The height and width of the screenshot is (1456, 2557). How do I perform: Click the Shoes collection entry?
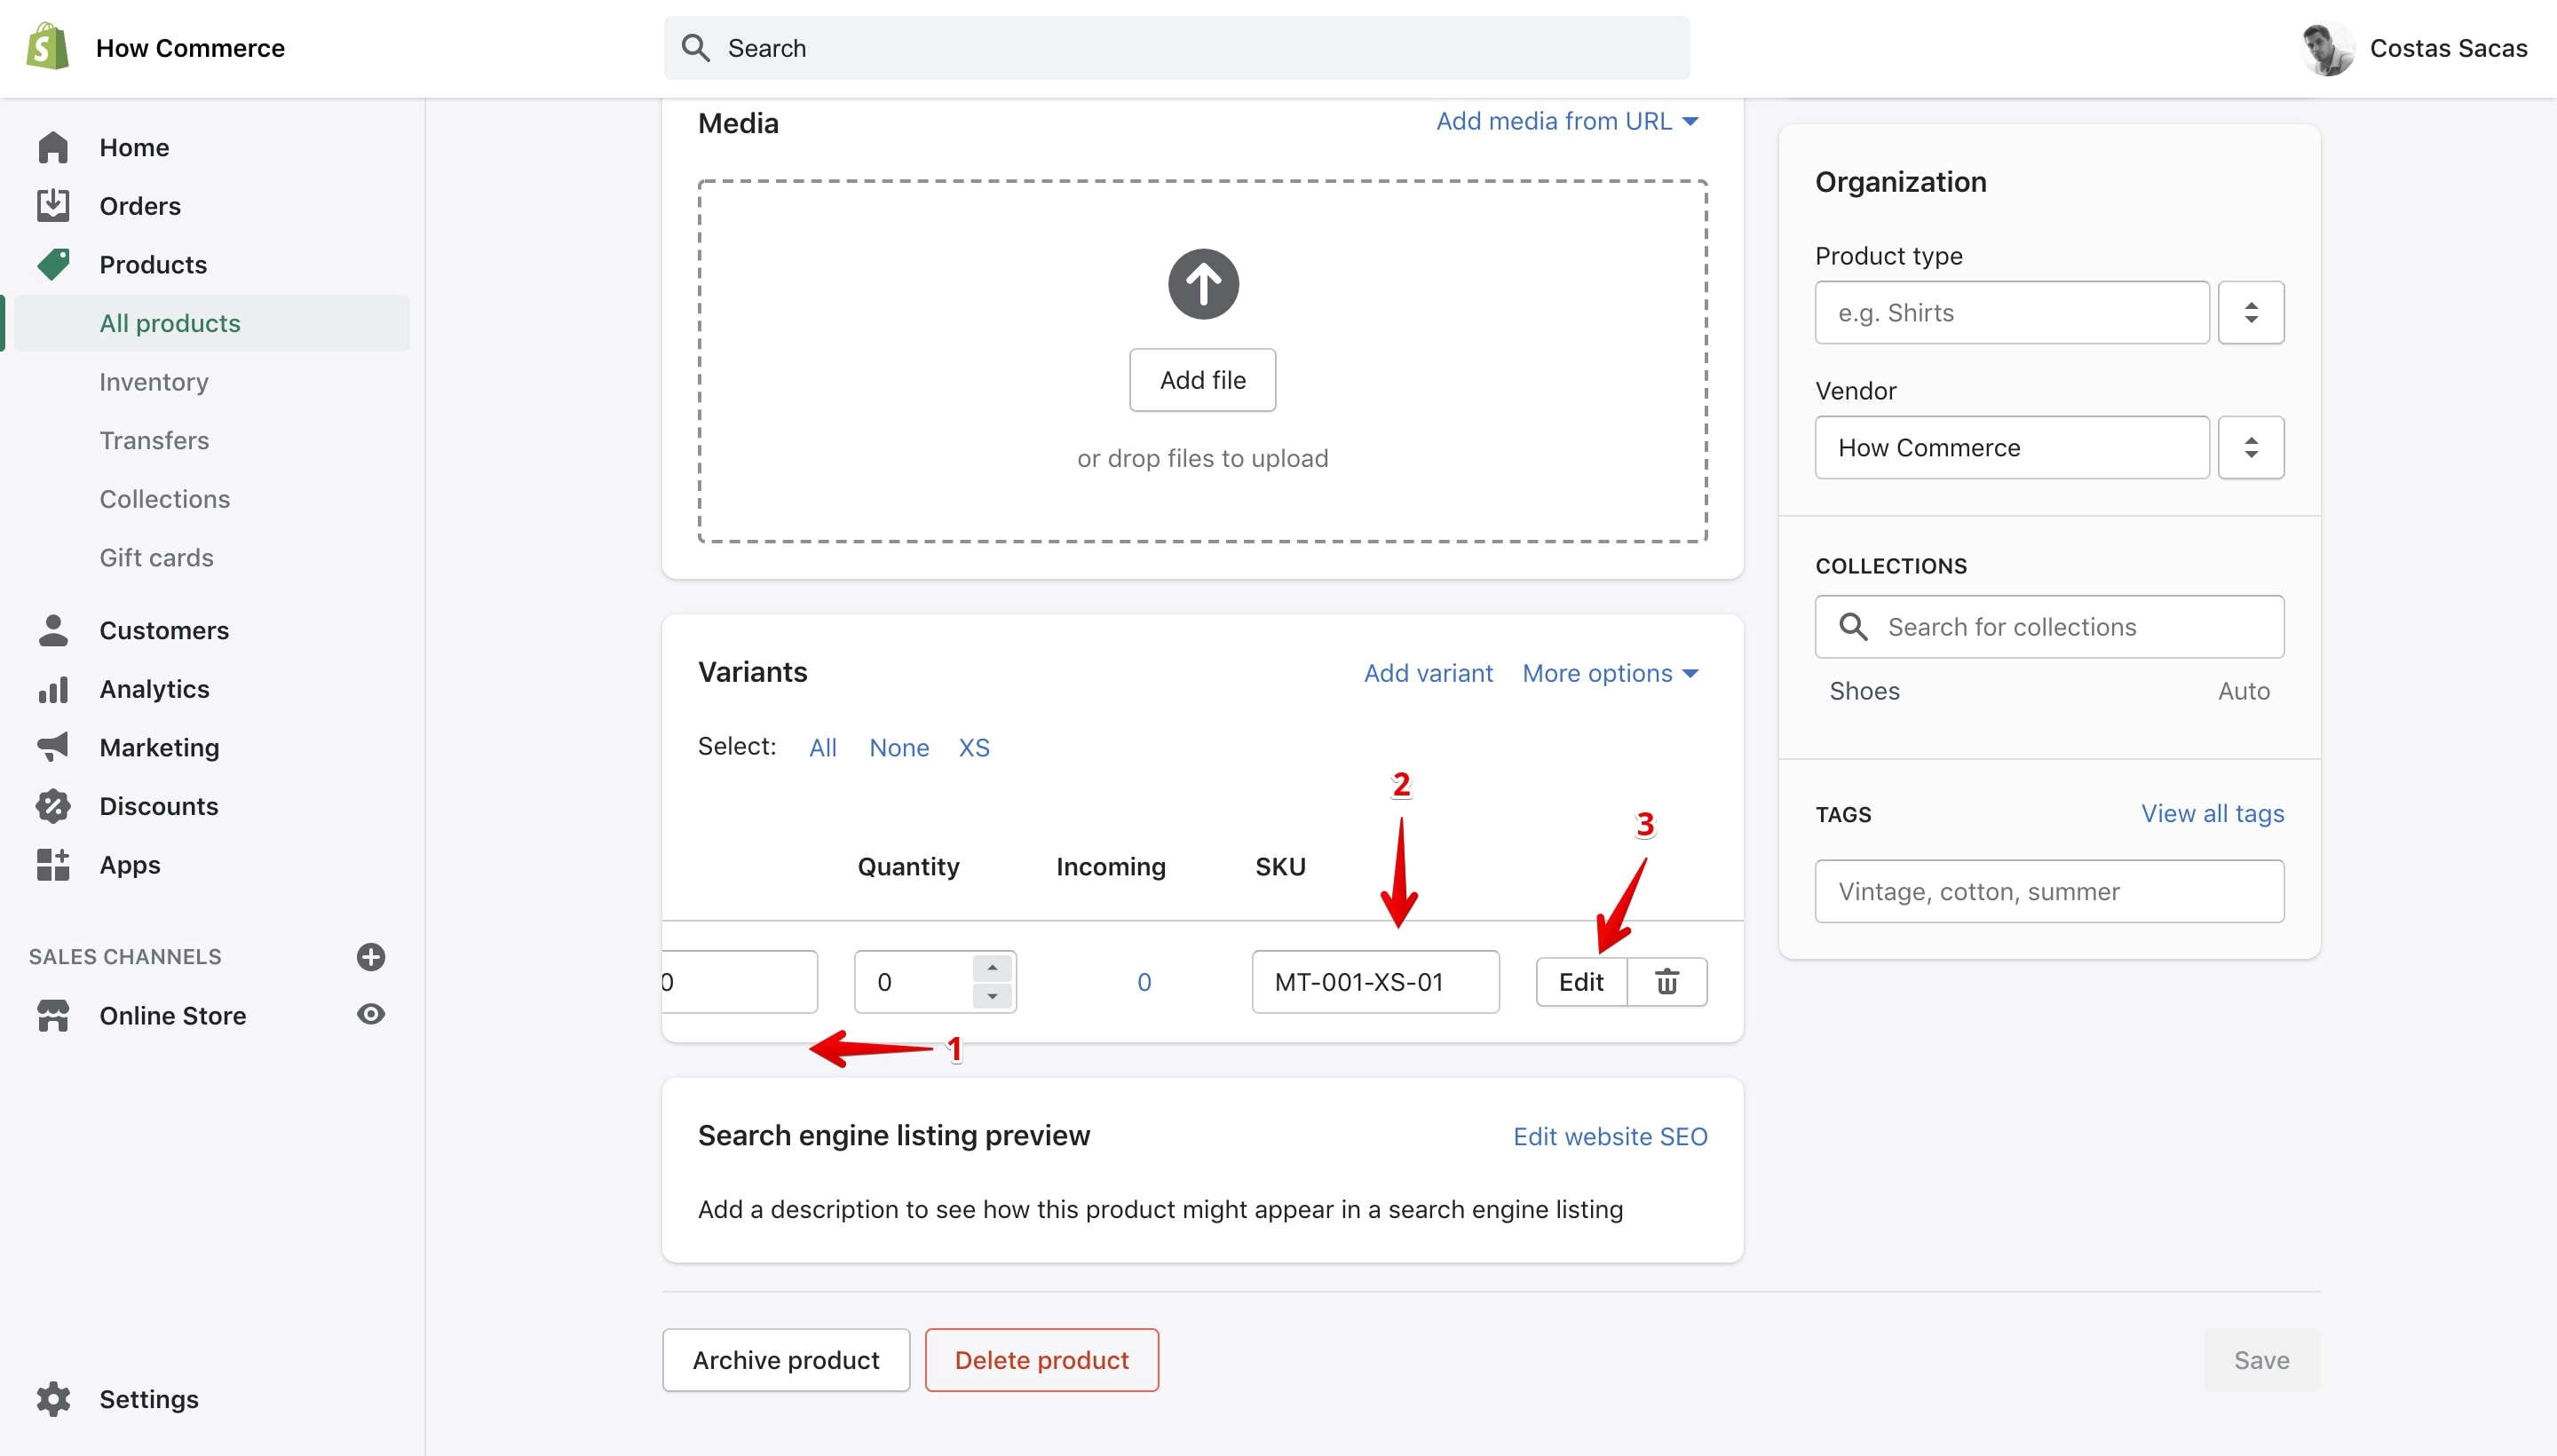[1864, 691]
